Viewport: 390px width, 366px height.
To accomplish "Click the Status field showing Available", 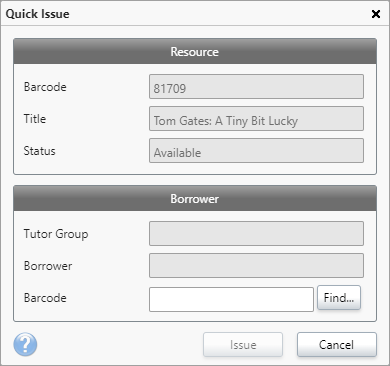I will pos(256,151).
